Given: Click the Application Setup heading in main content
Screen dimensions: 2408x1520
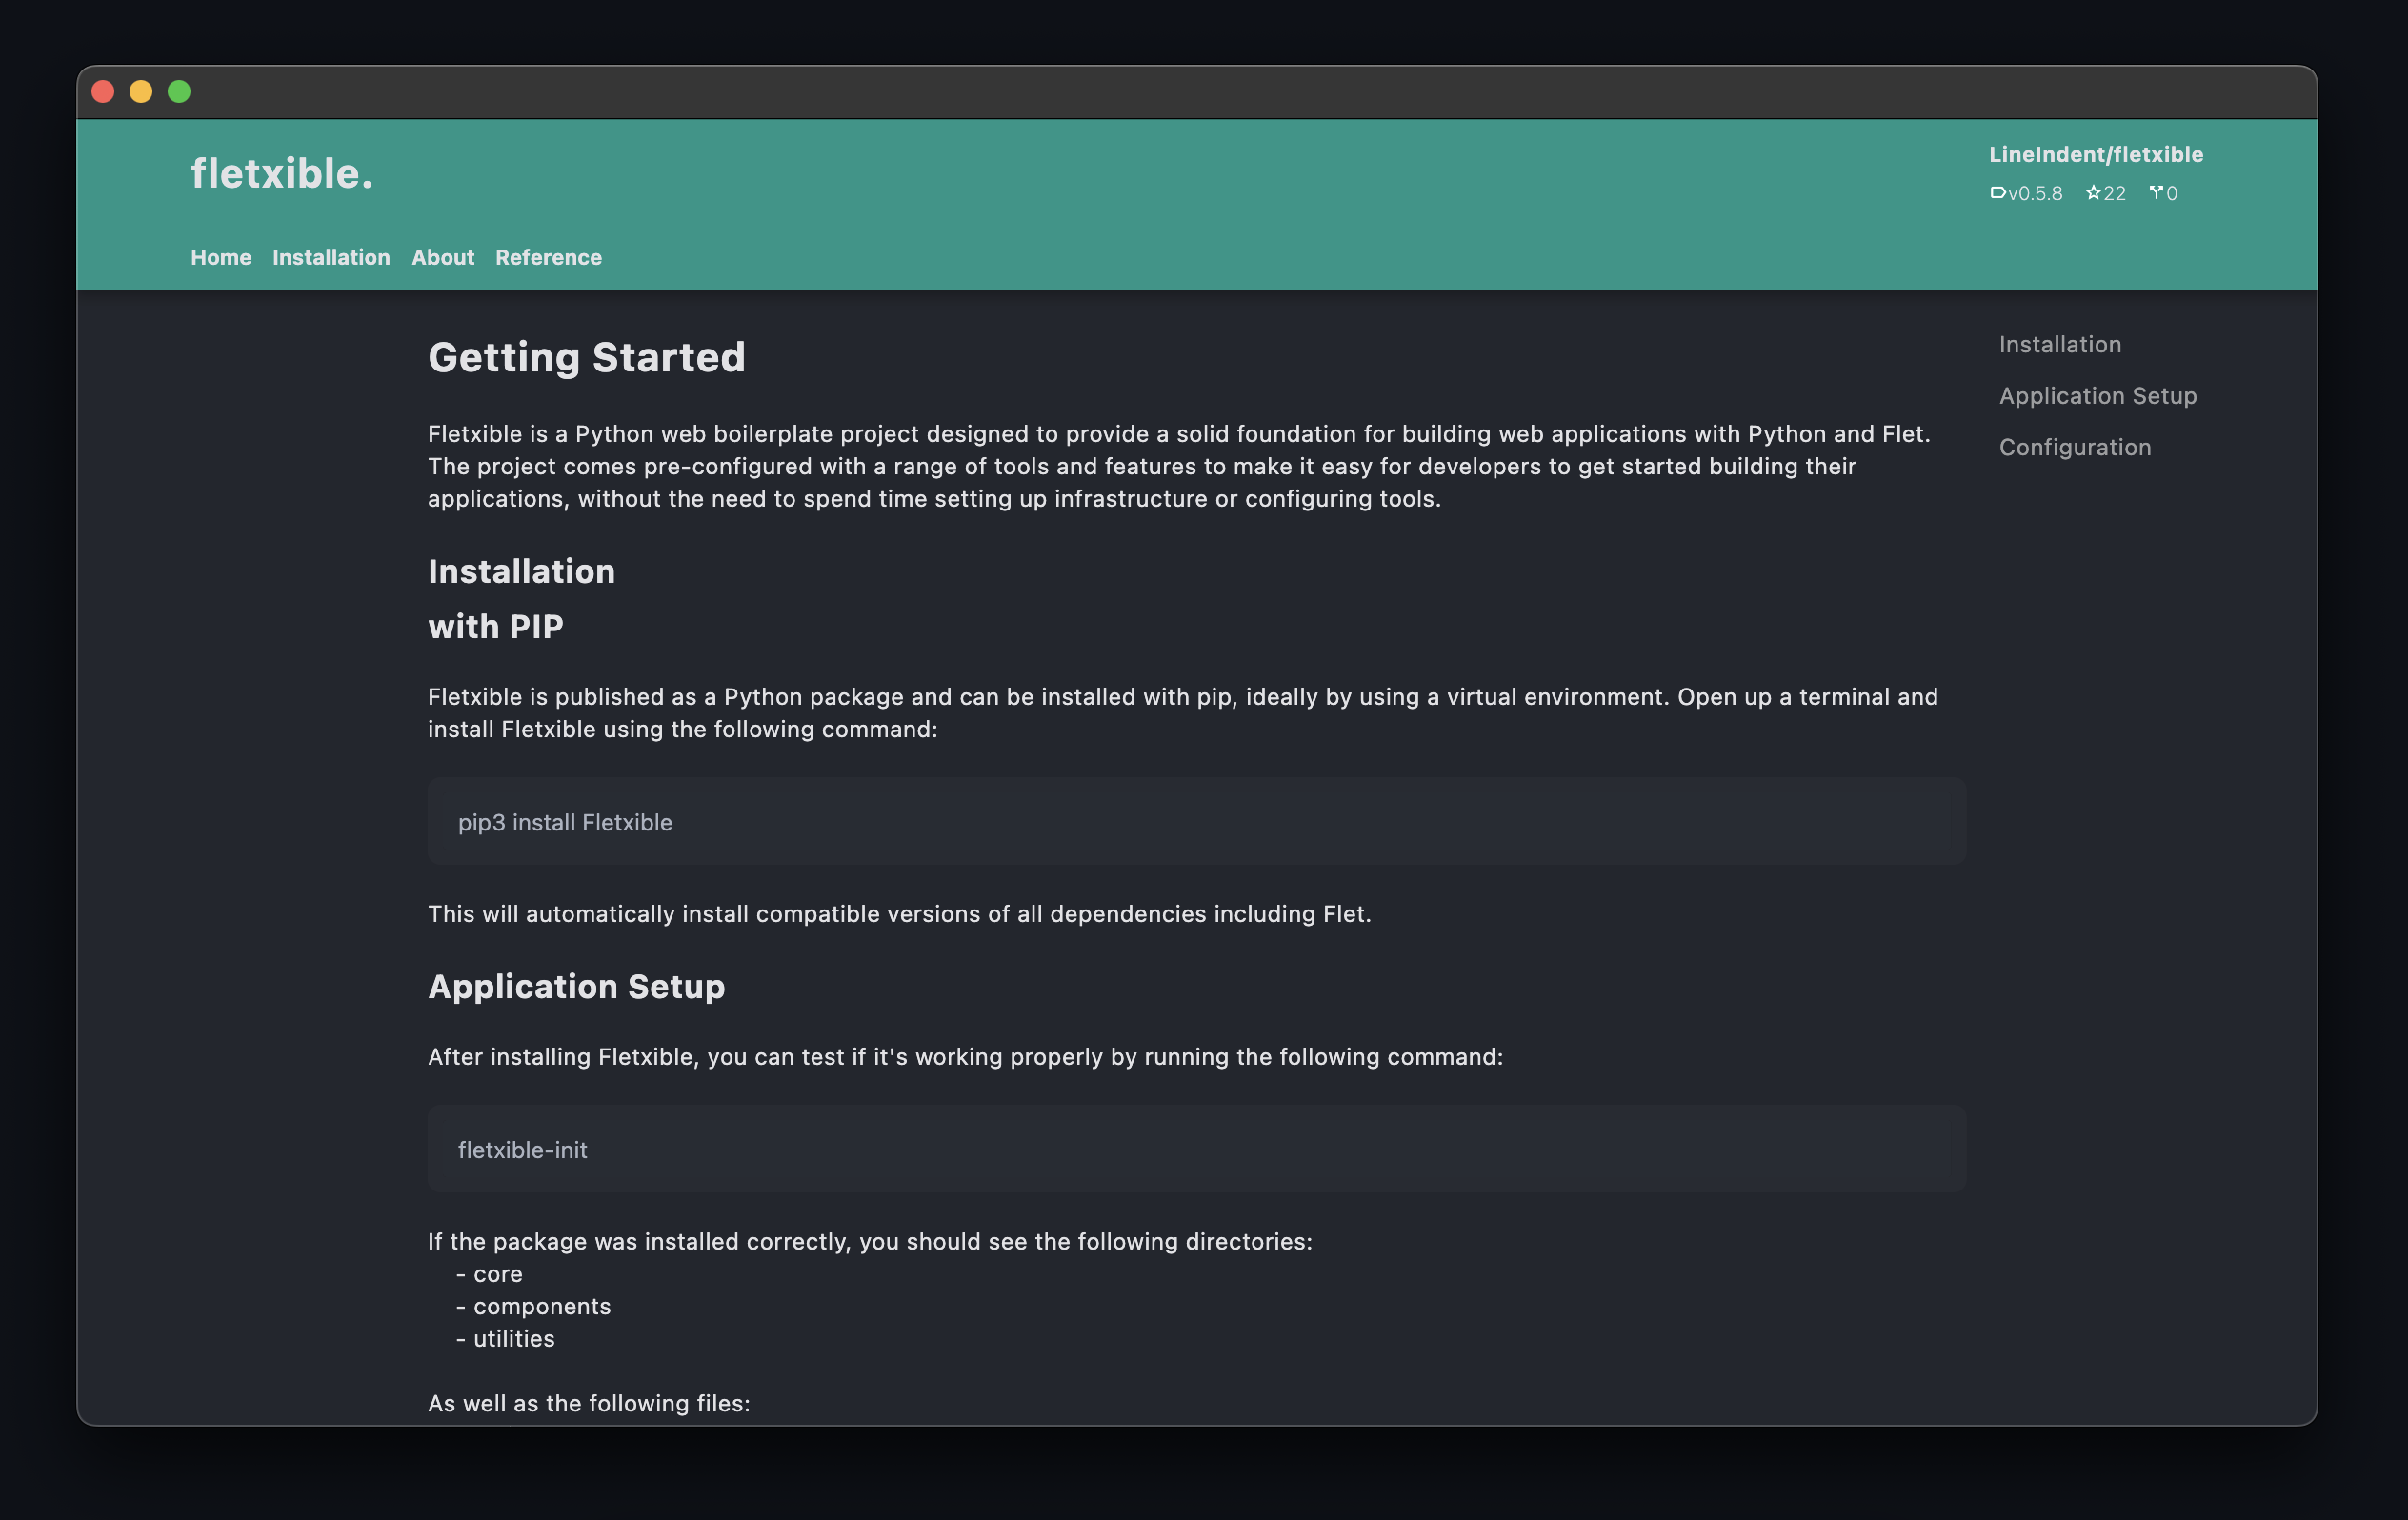Looking at the screenshot, I should [x=576, y=987].
